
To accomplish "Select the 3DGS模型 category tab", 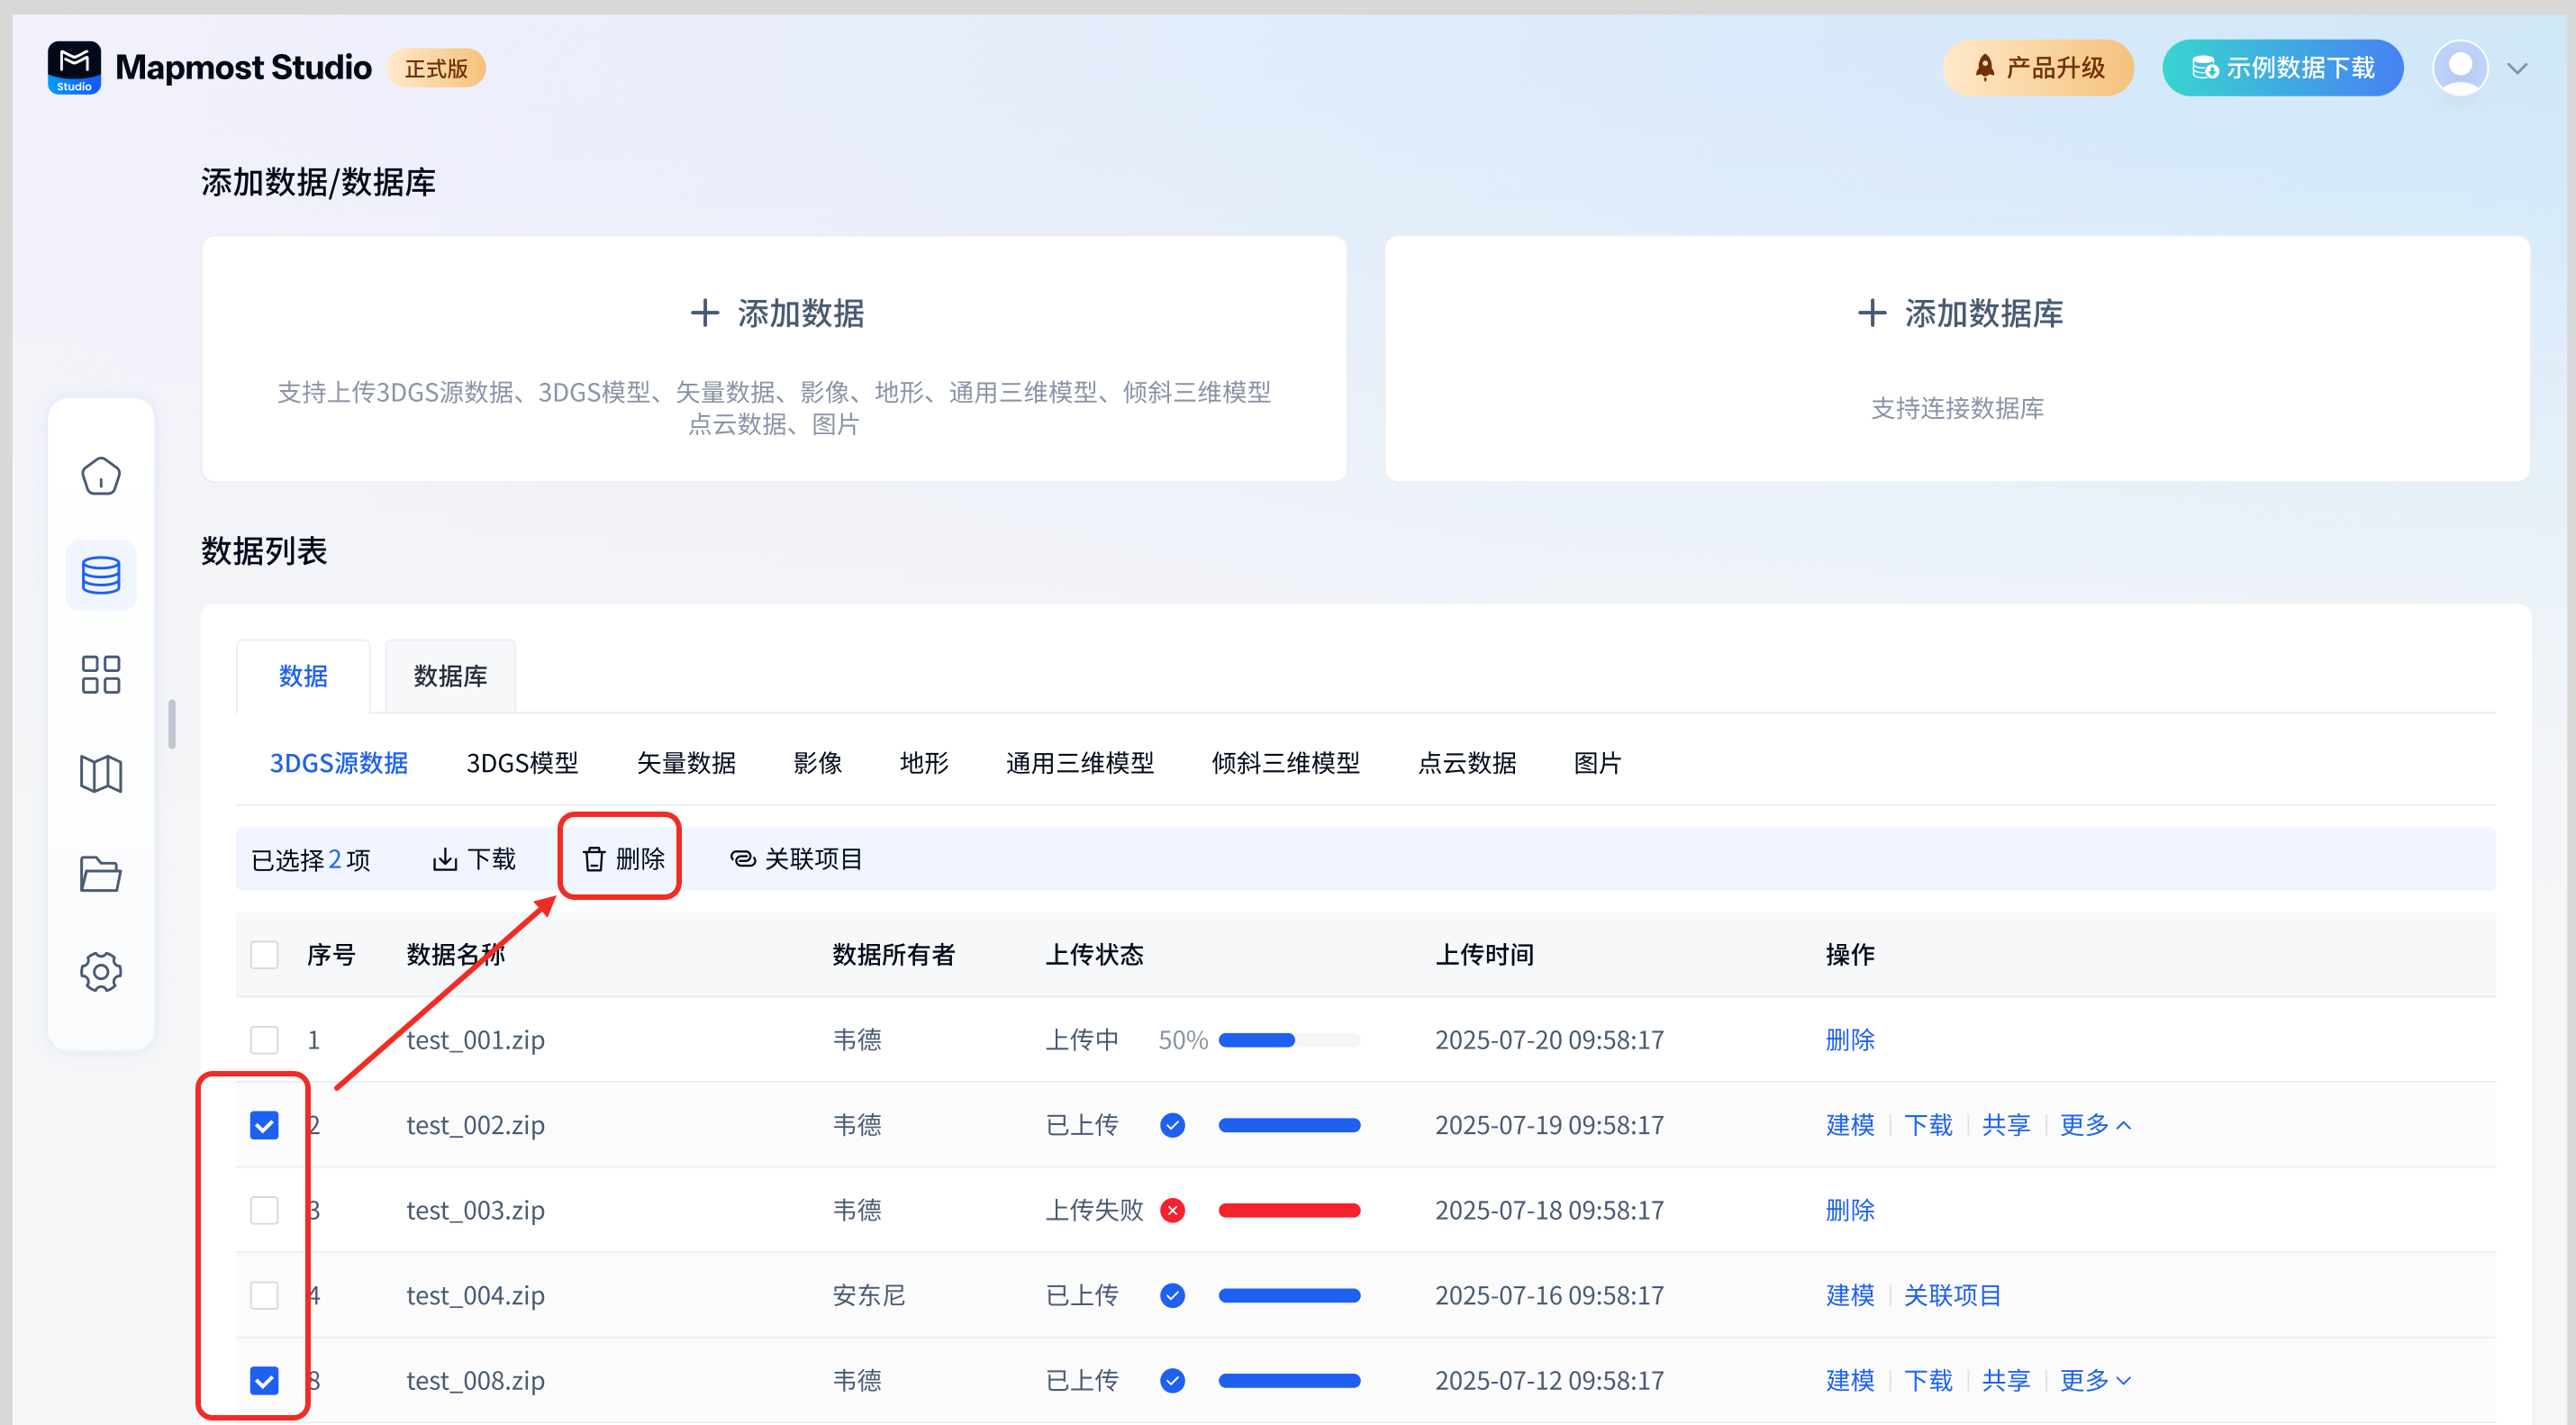I will click(522, 763).
